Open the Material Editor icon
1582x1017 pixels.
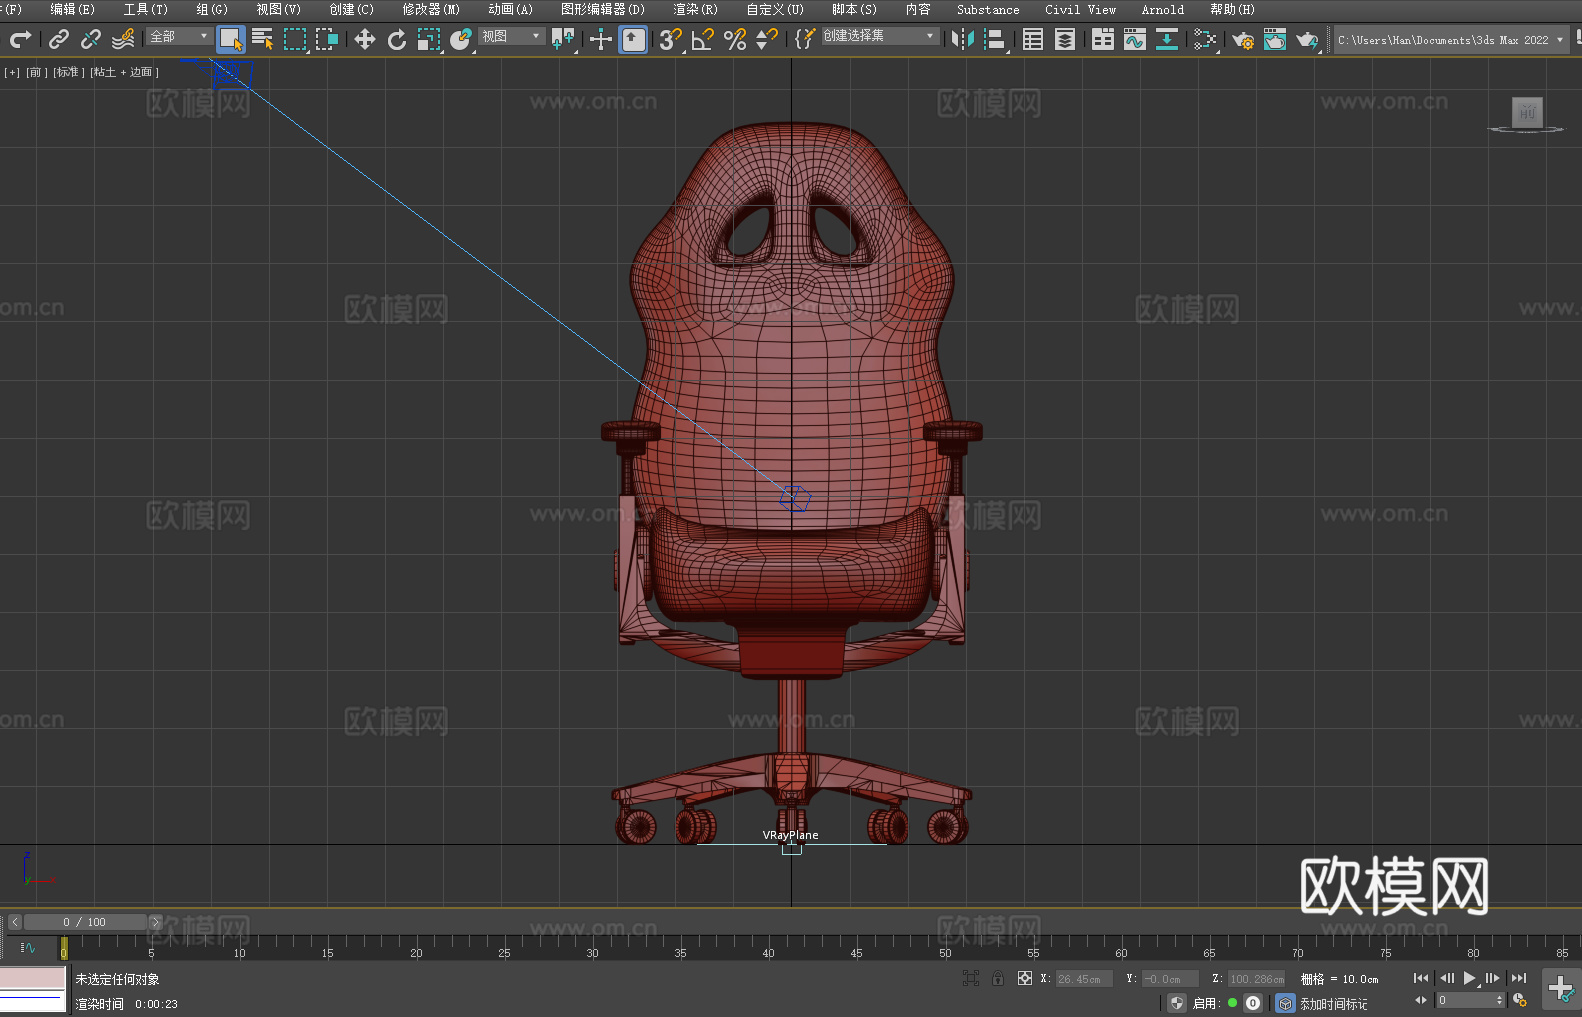(x=1205, y=39)
